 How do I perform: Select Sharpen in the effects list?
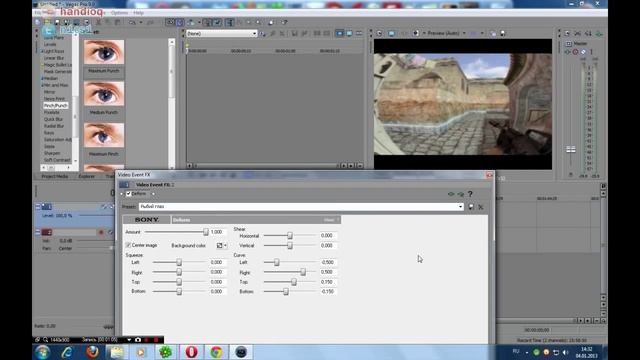click(52, 153)
